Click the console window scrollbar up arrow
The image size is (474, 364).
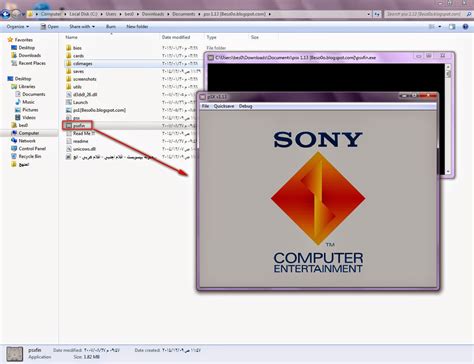tap(448, 67)
